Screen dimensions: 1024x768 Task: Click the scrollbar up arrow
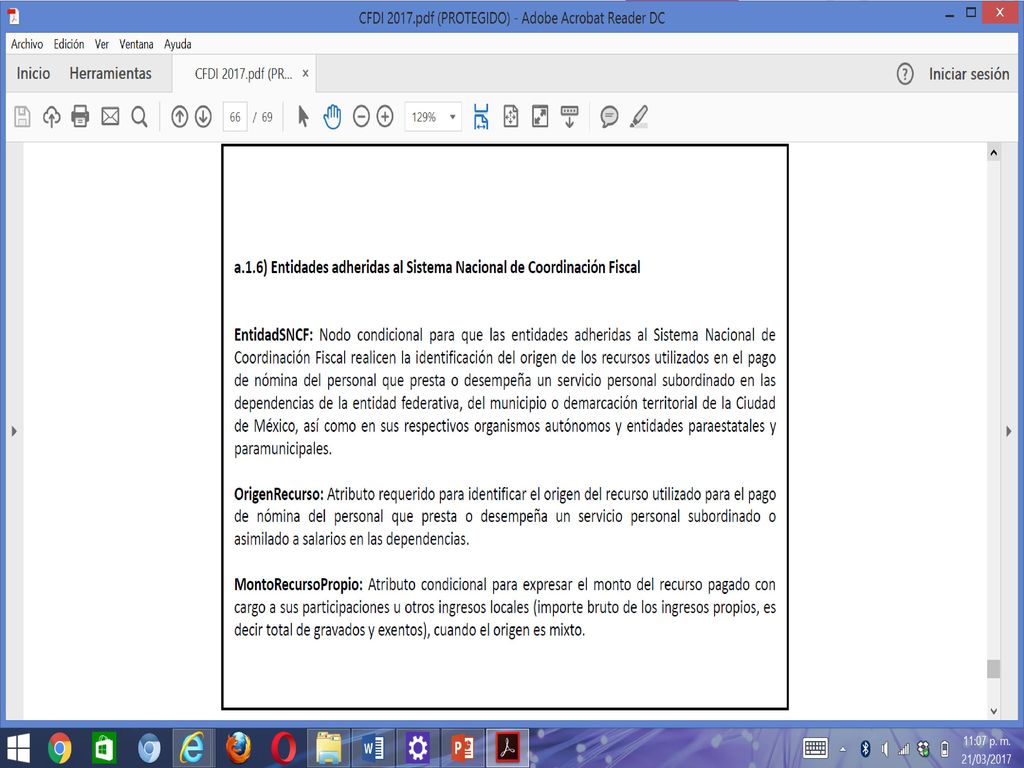pyautogui.click(x=993, y=153)
